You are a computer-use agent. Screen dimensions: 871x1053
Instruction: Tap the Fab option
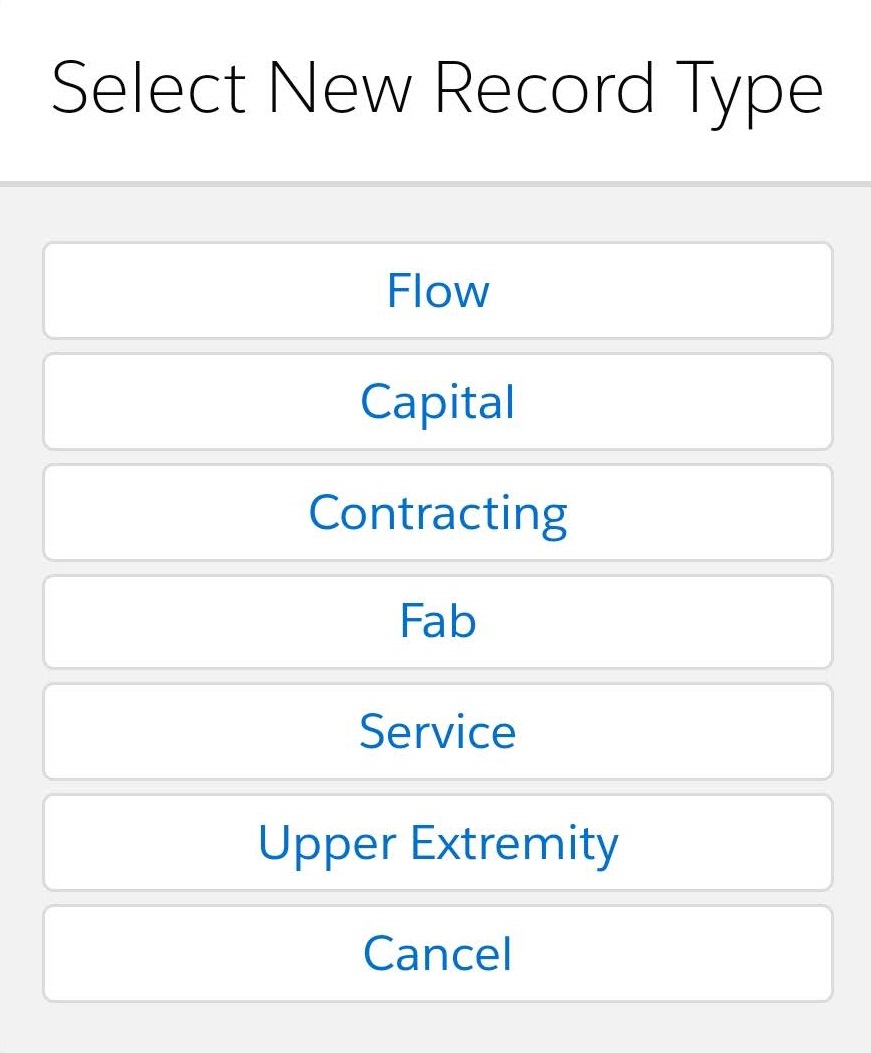437,622
